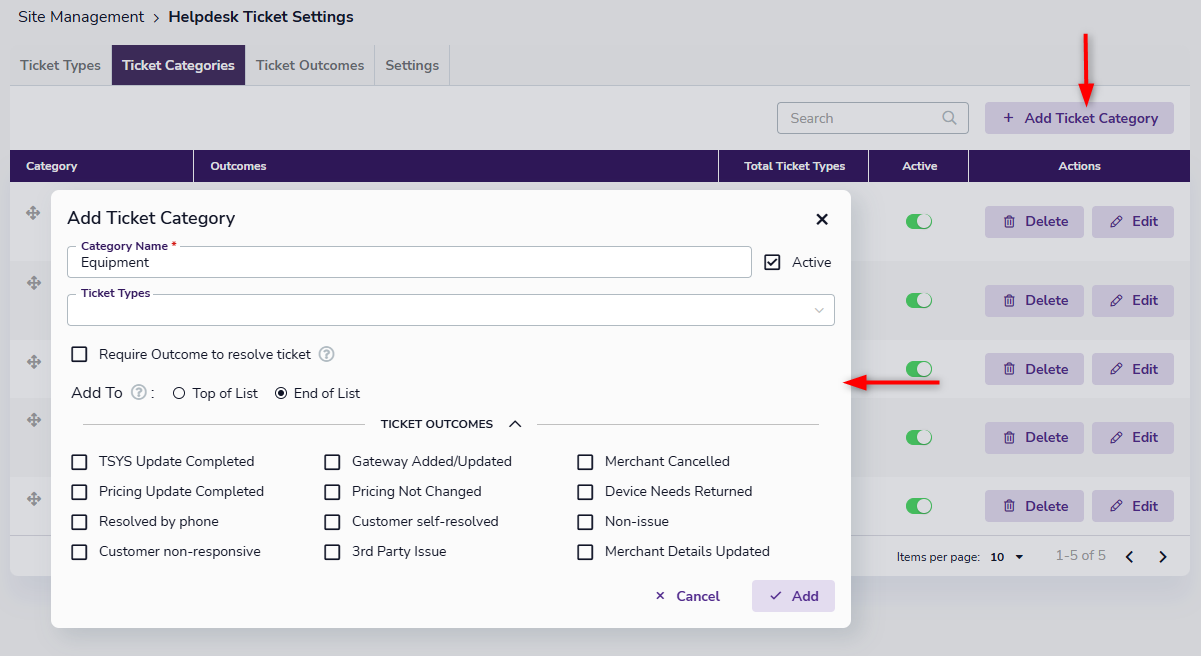Check Merchant Cancelled outcome
This screenshot has width=1201, height=656.
click(x=585, y=462)
